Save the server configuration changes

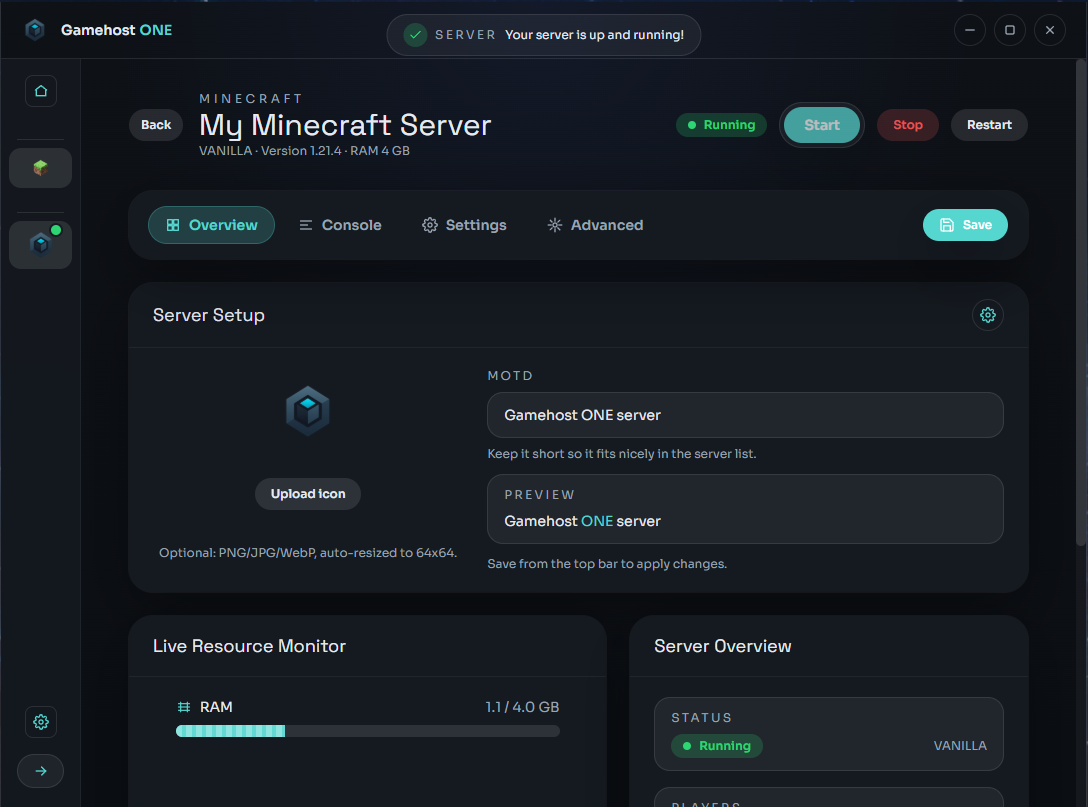(x=964, y=225)
